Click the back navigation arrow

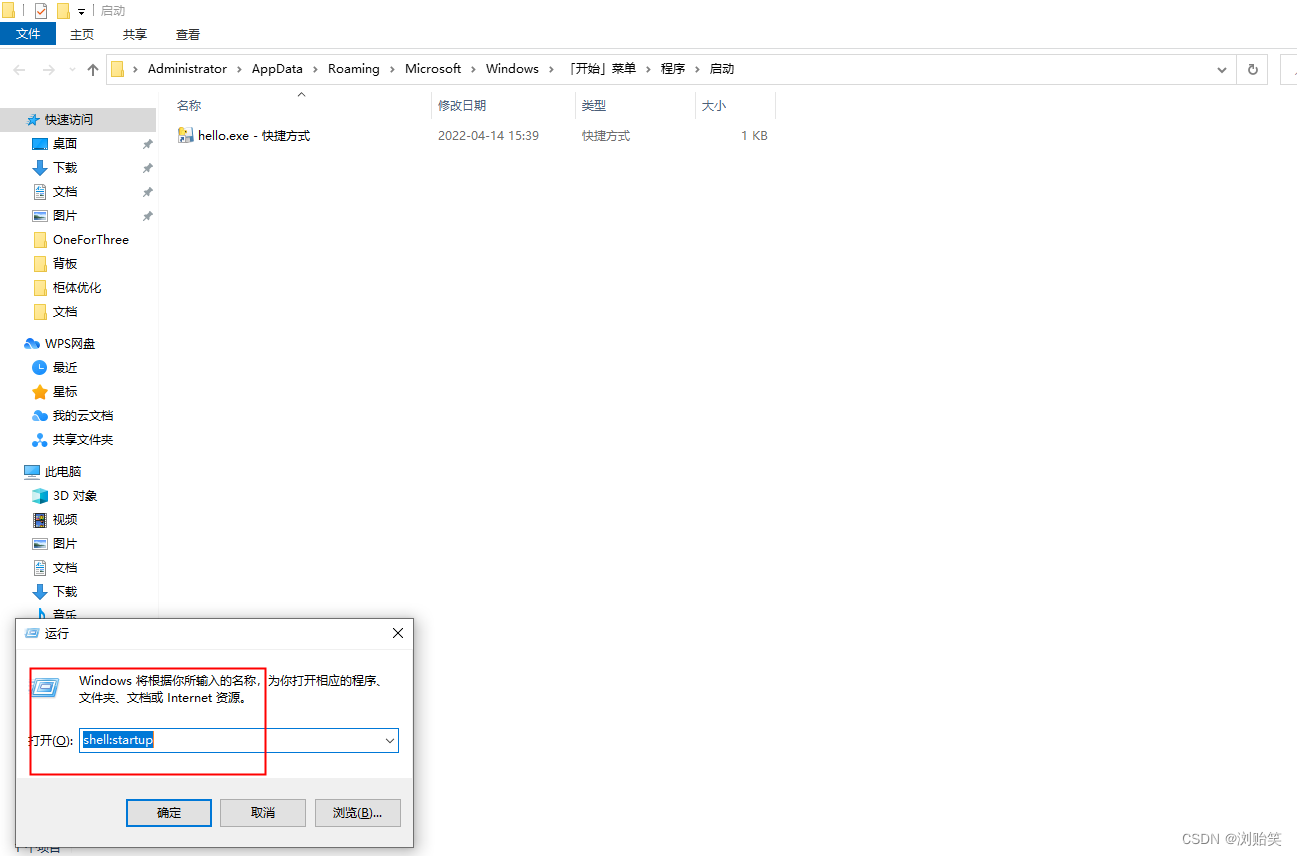pyautogui.click(x=19, y=69)
